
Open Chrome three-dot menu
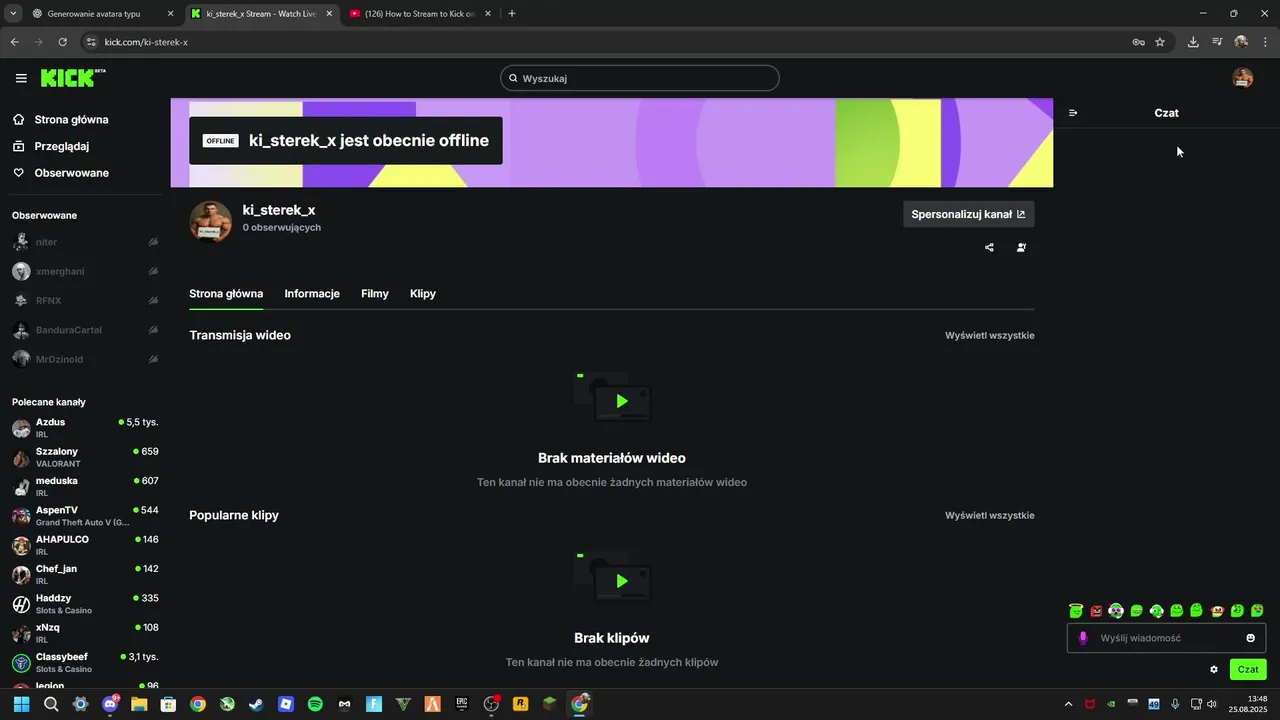pos(1266,42)
